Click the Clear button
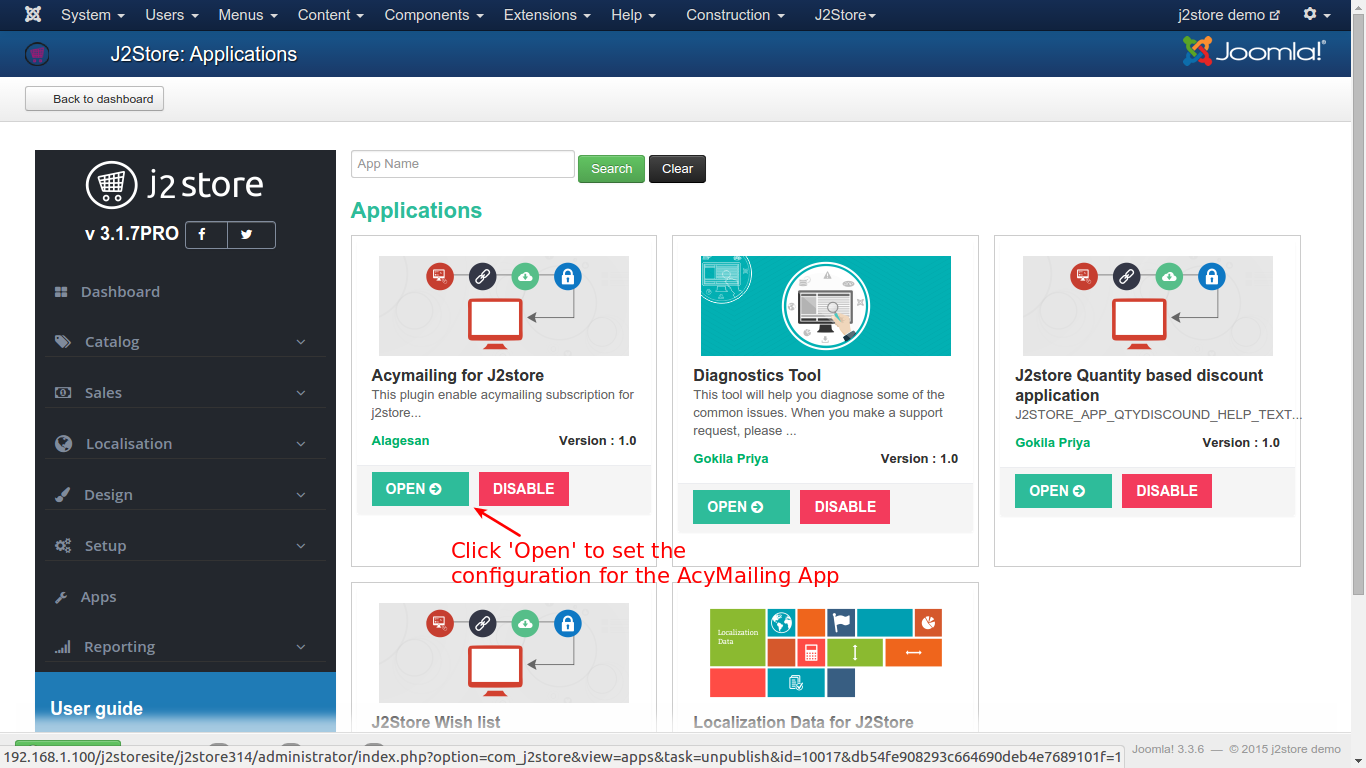1366x768 pixels. pos(677,169)
